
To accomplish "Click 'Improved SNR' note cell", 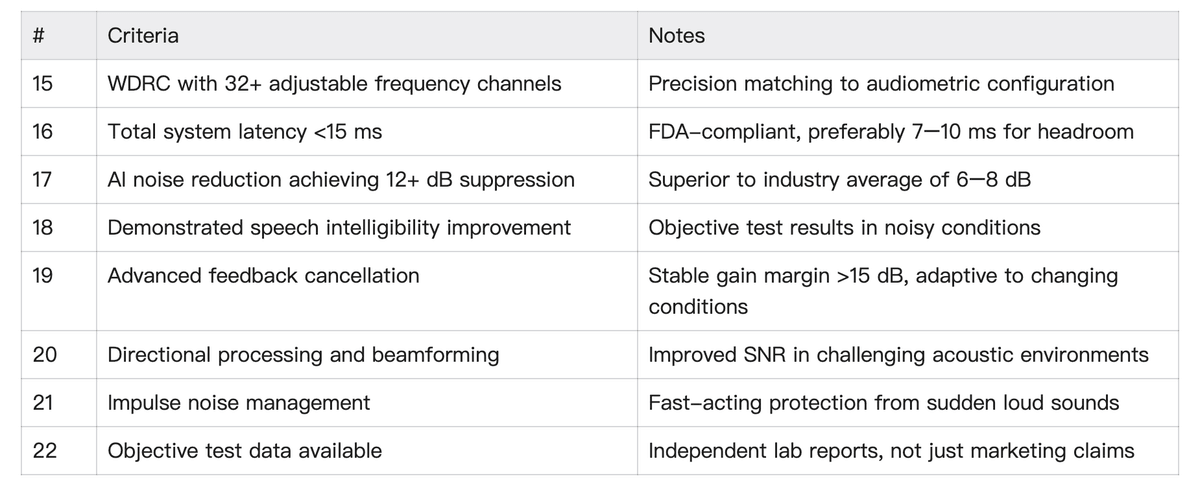I will point(898,355).
